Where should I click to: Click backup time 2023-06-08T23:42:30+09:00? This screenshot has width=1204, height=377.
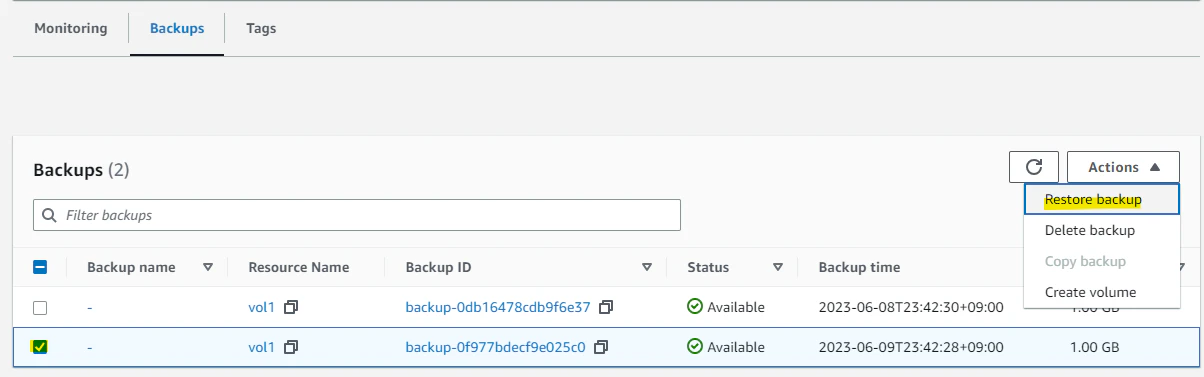(x=911, y=307)
